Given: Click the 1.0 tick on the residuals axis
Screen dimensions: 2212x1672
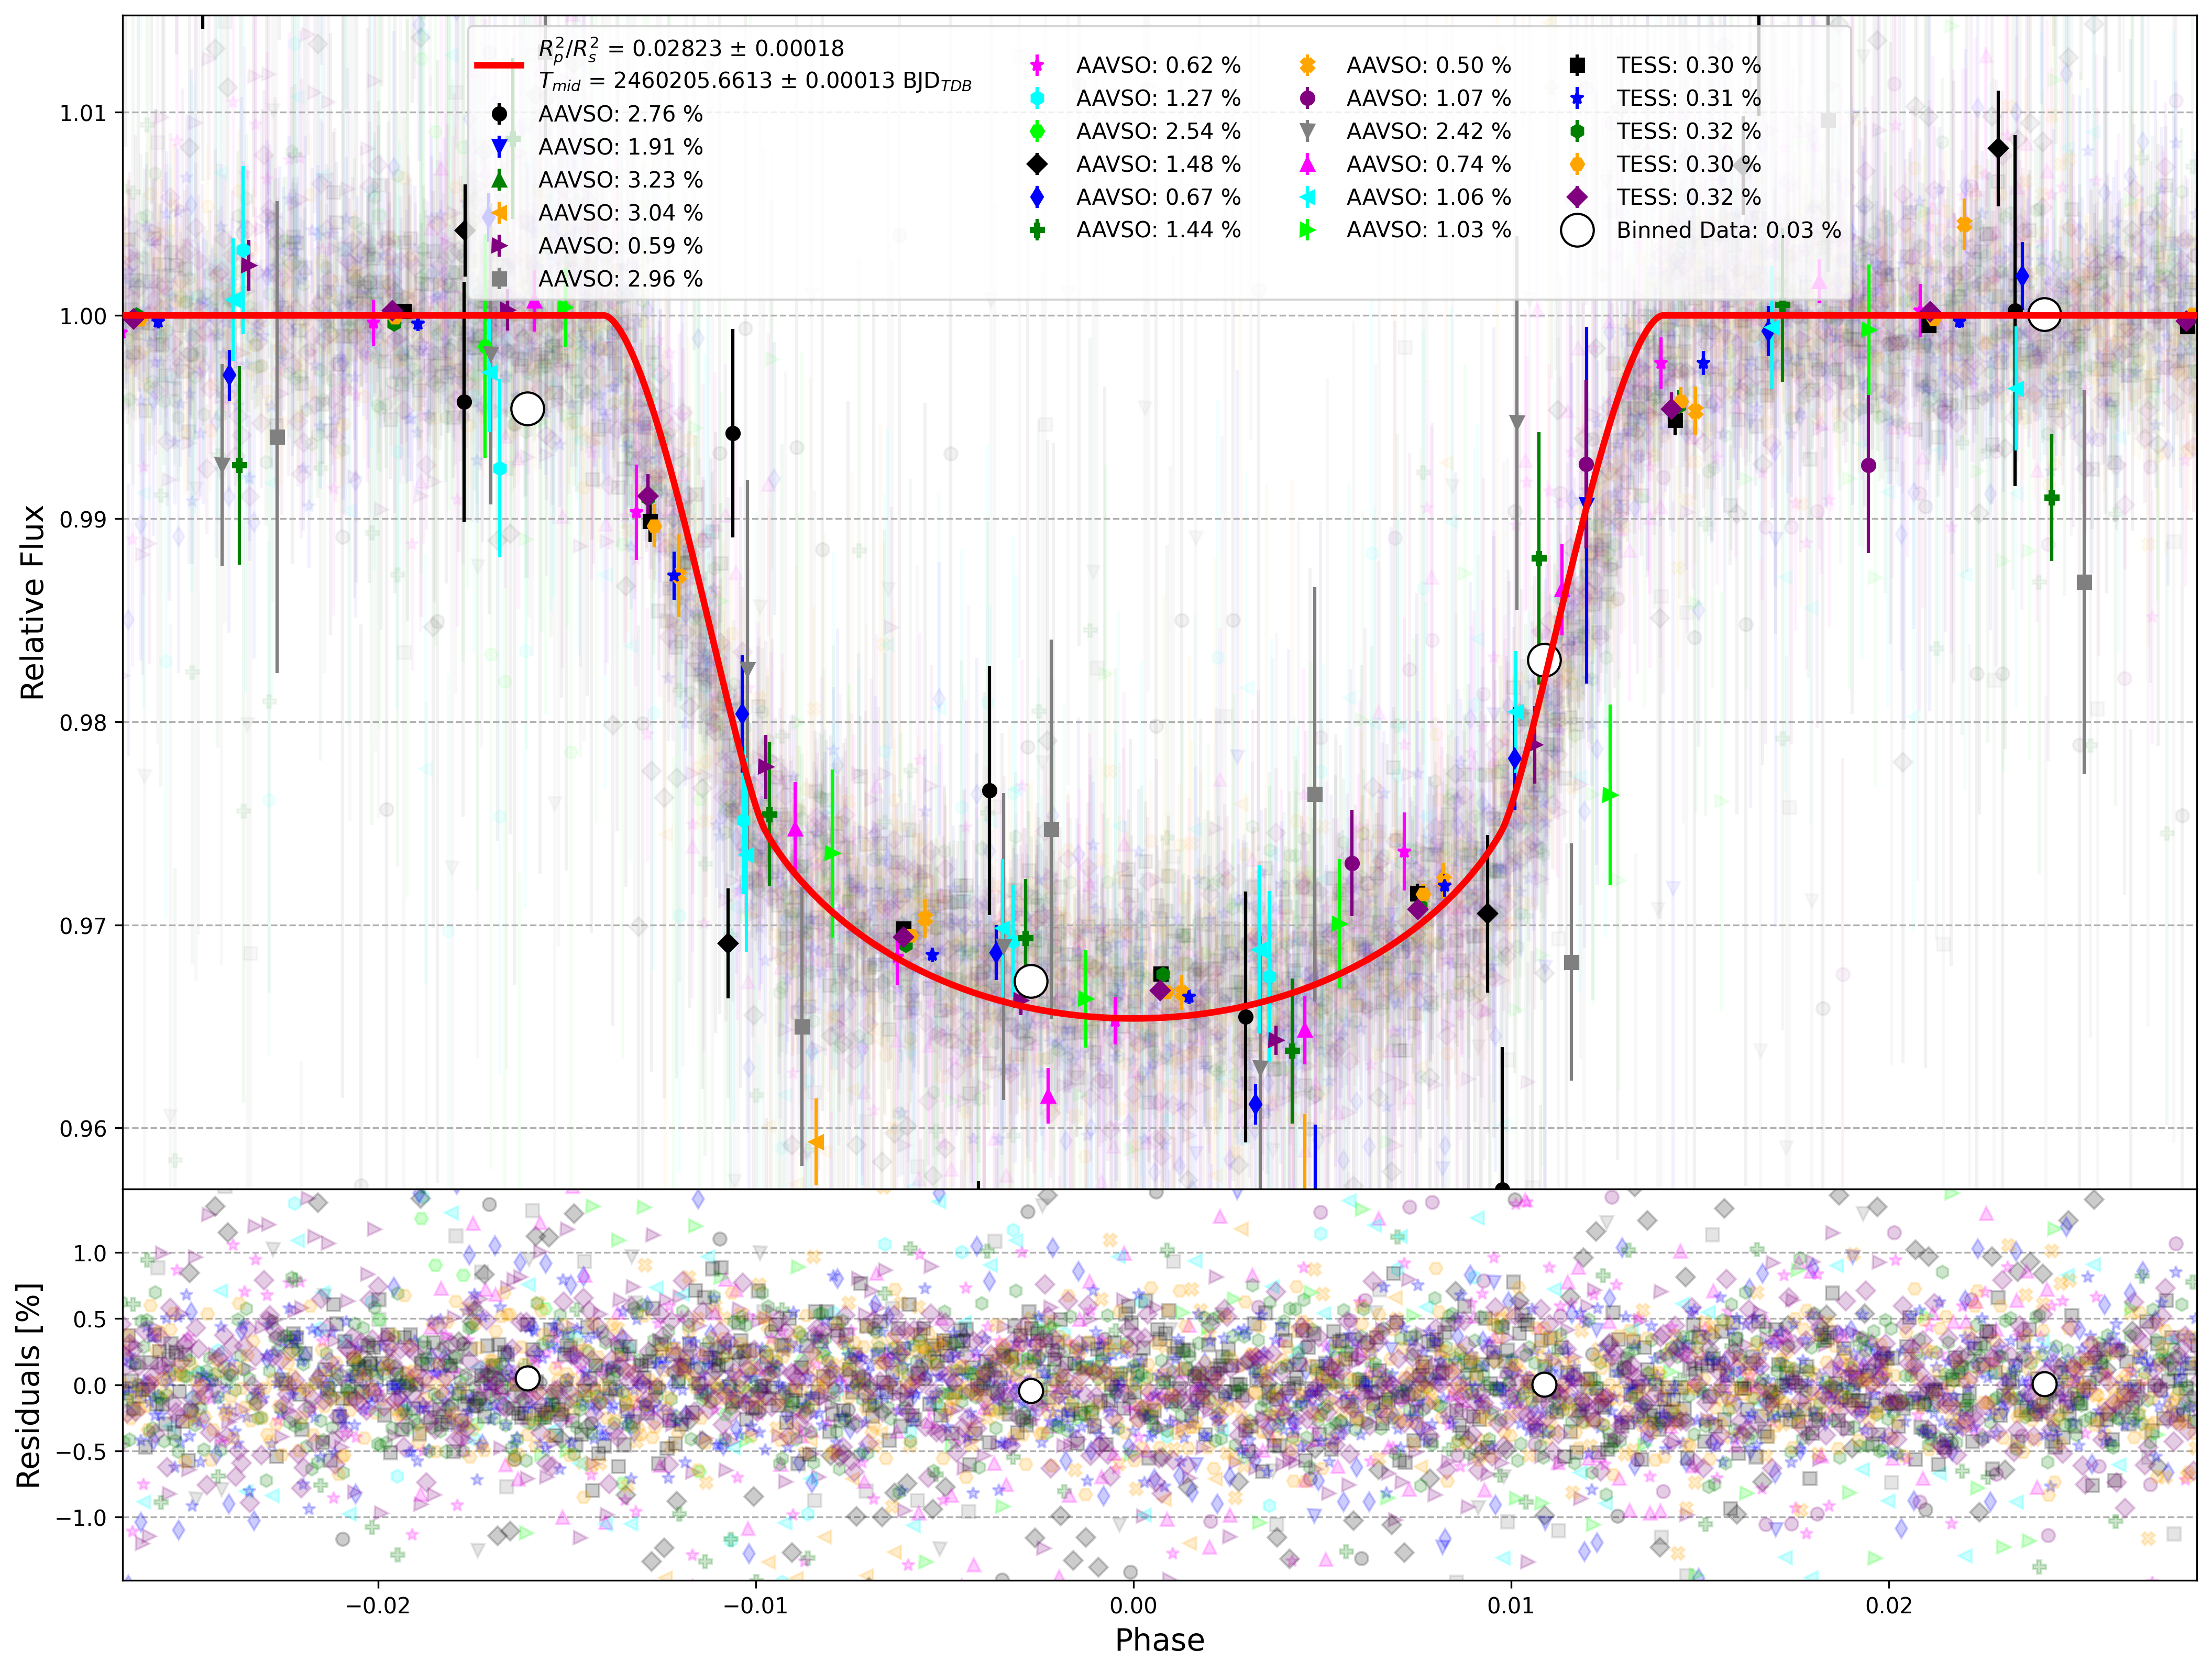Looking at the screenshot, I should point(90,1253).
